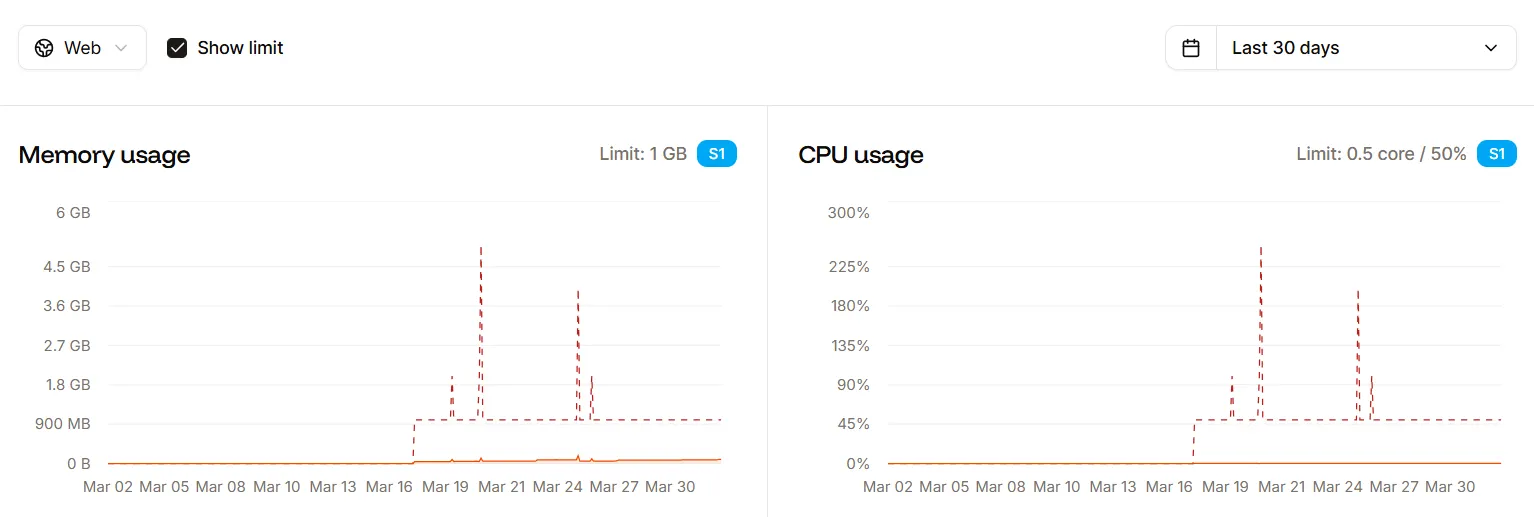
Task: Click the globe icon in the Web selector
Action: pyautogui.click(x=44, y=48)
